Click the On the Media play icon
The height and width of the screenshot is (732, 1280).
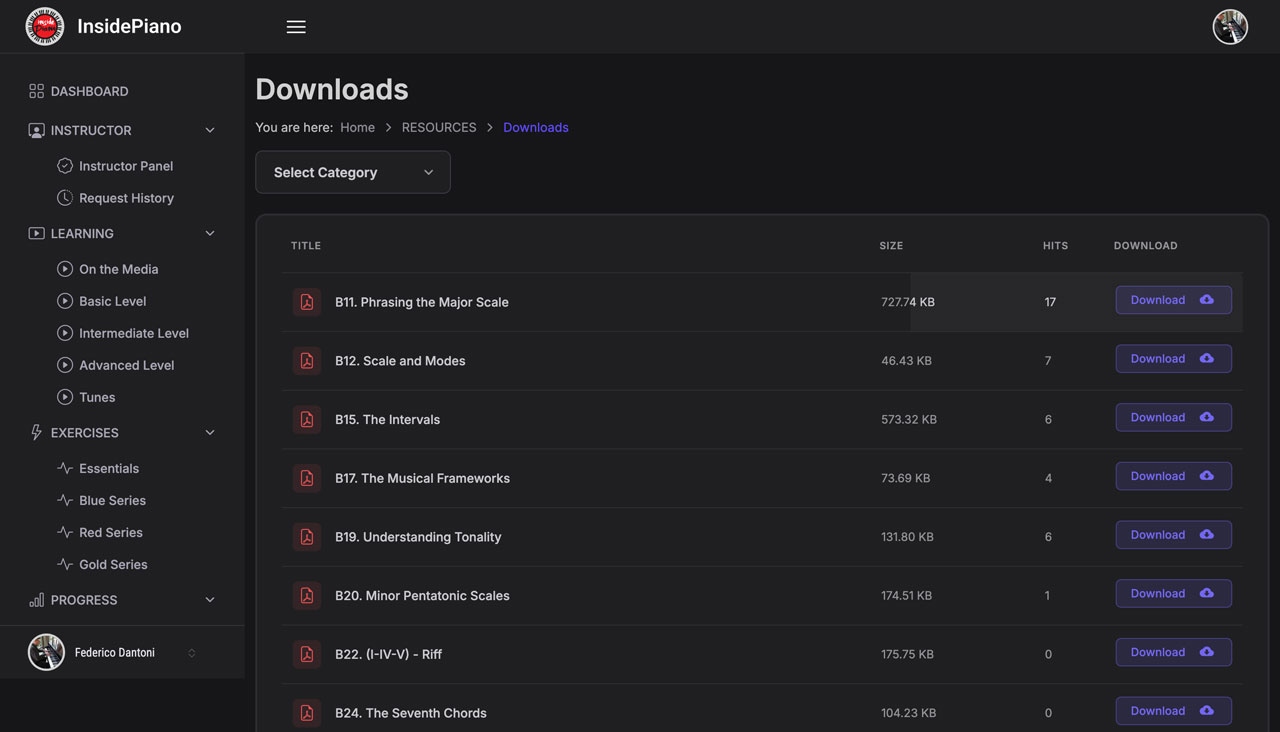(65, 269)
